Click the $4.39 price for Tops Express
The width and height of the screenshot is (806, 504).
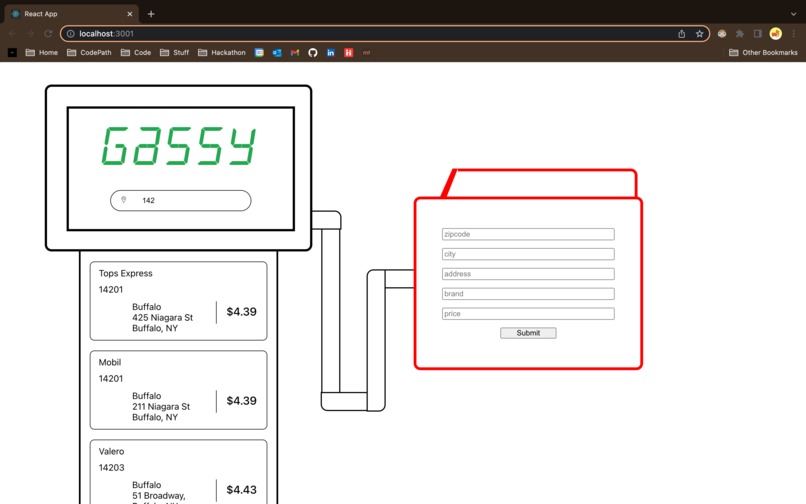(x=242, y=312)
